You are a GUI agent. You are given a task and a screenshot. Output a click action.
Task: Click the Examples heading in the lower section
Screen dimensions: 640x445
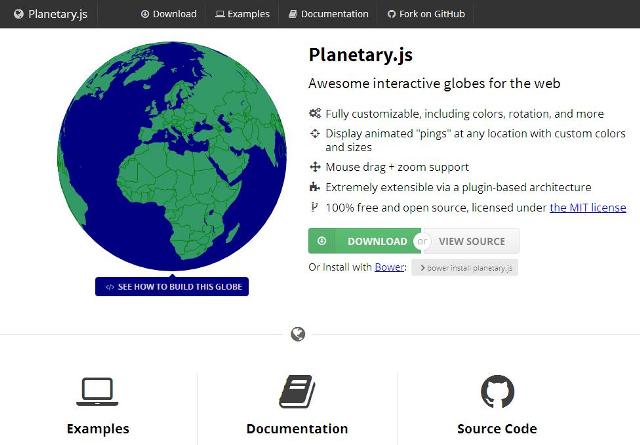pyautogui.click(x=98, y=429)
